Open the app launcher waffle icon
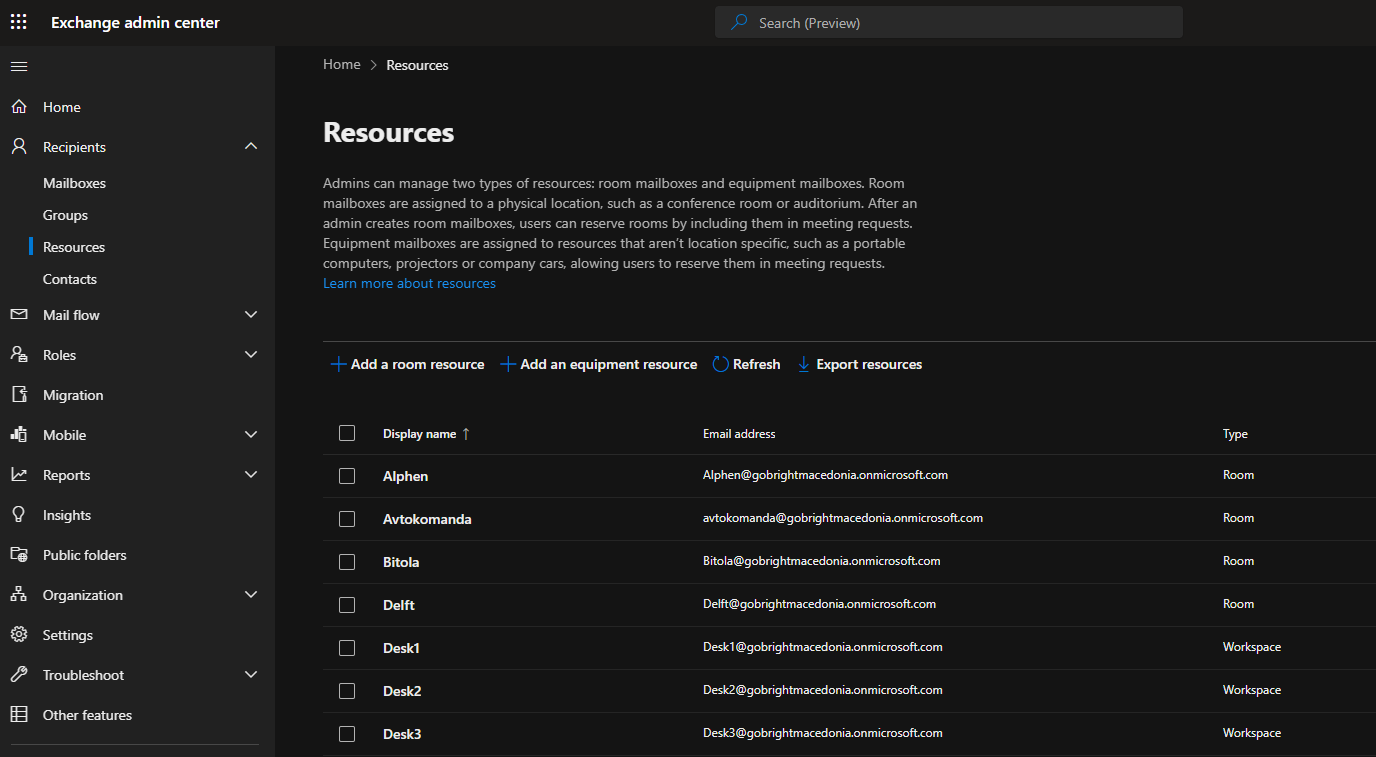Screen dimensions: 1376x757 tap(19, 22)
